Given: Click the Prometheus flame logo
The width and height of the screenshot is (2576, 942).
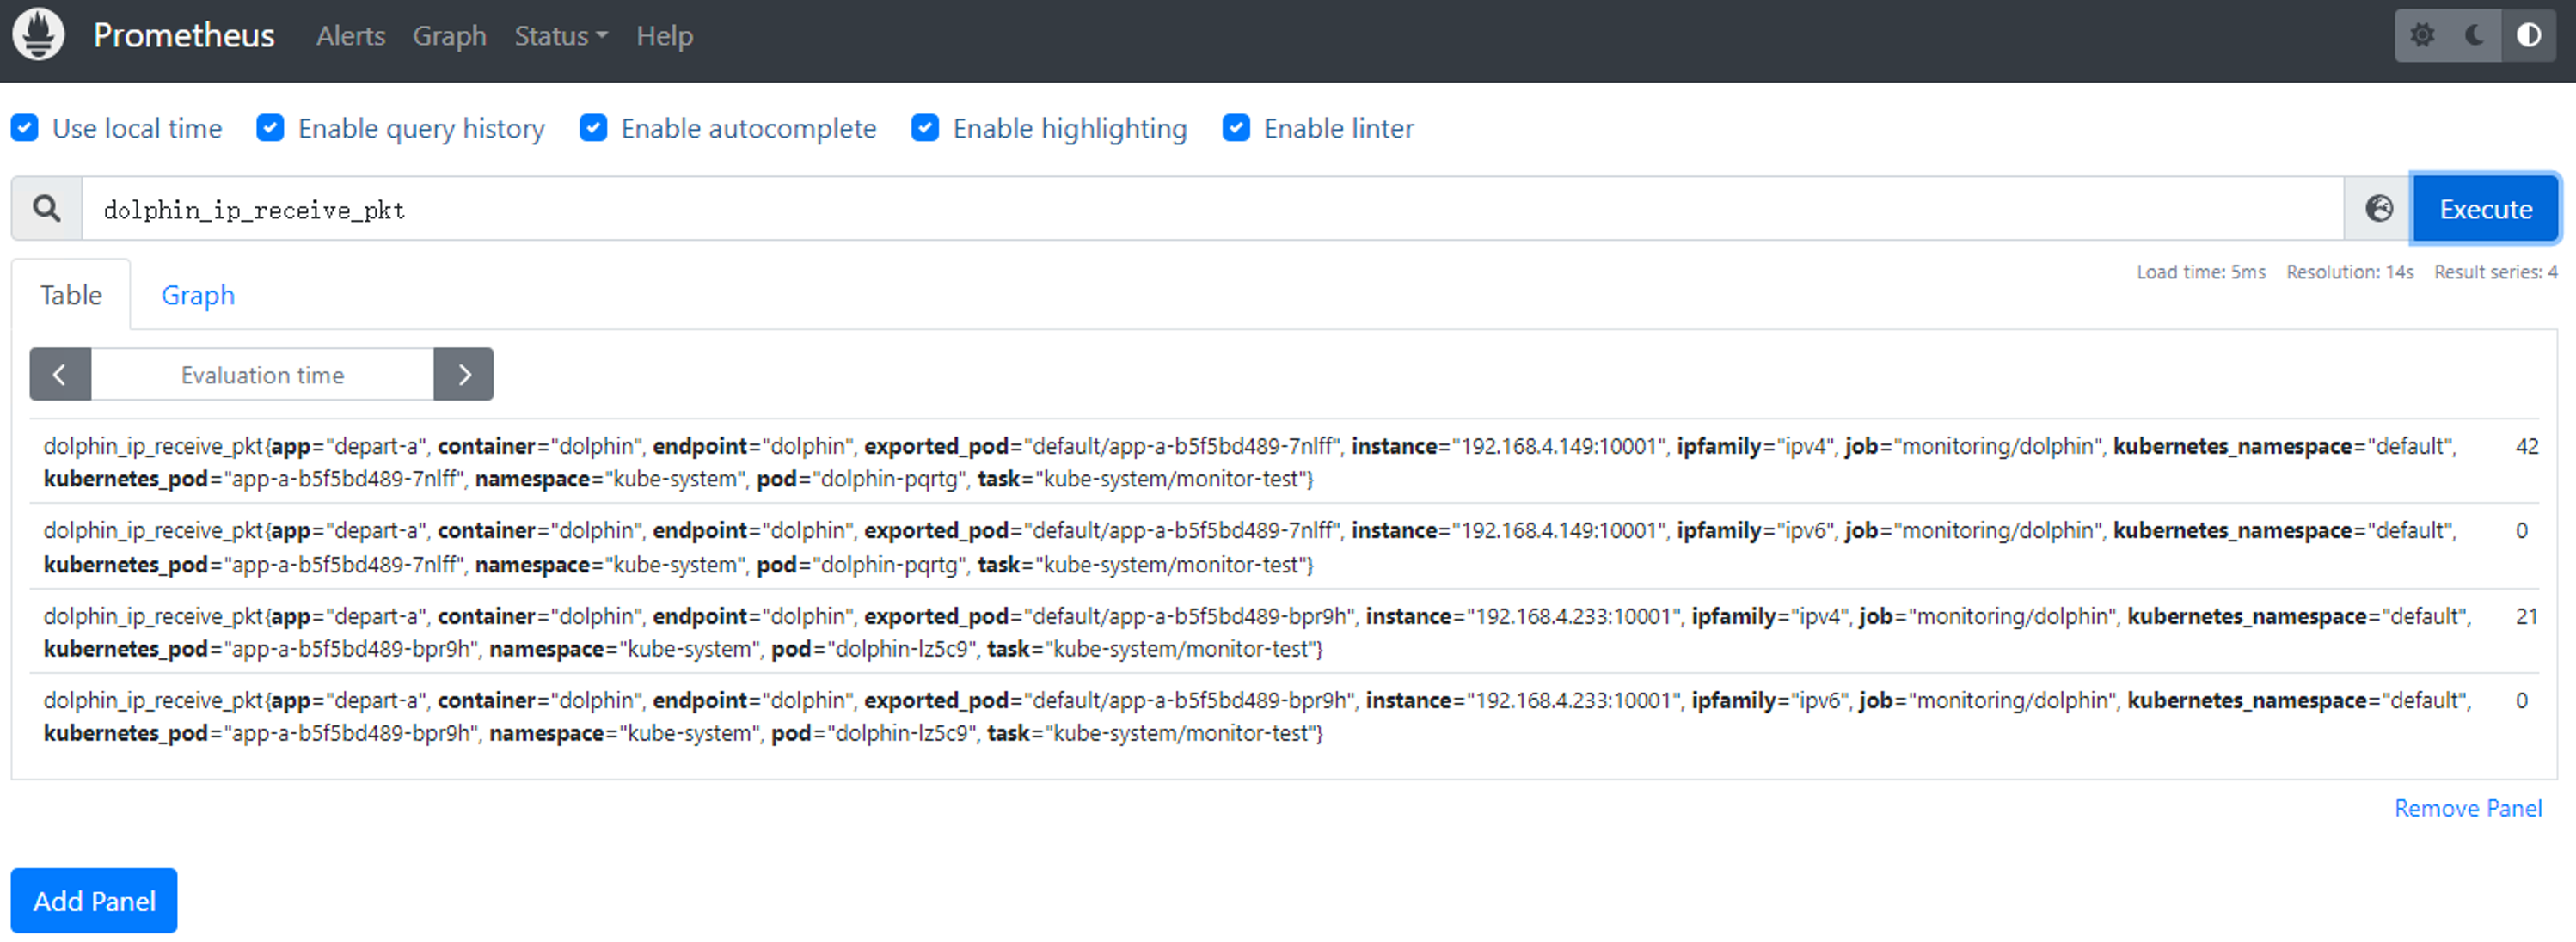Looking at the screenshot, I should coord(38,35).
